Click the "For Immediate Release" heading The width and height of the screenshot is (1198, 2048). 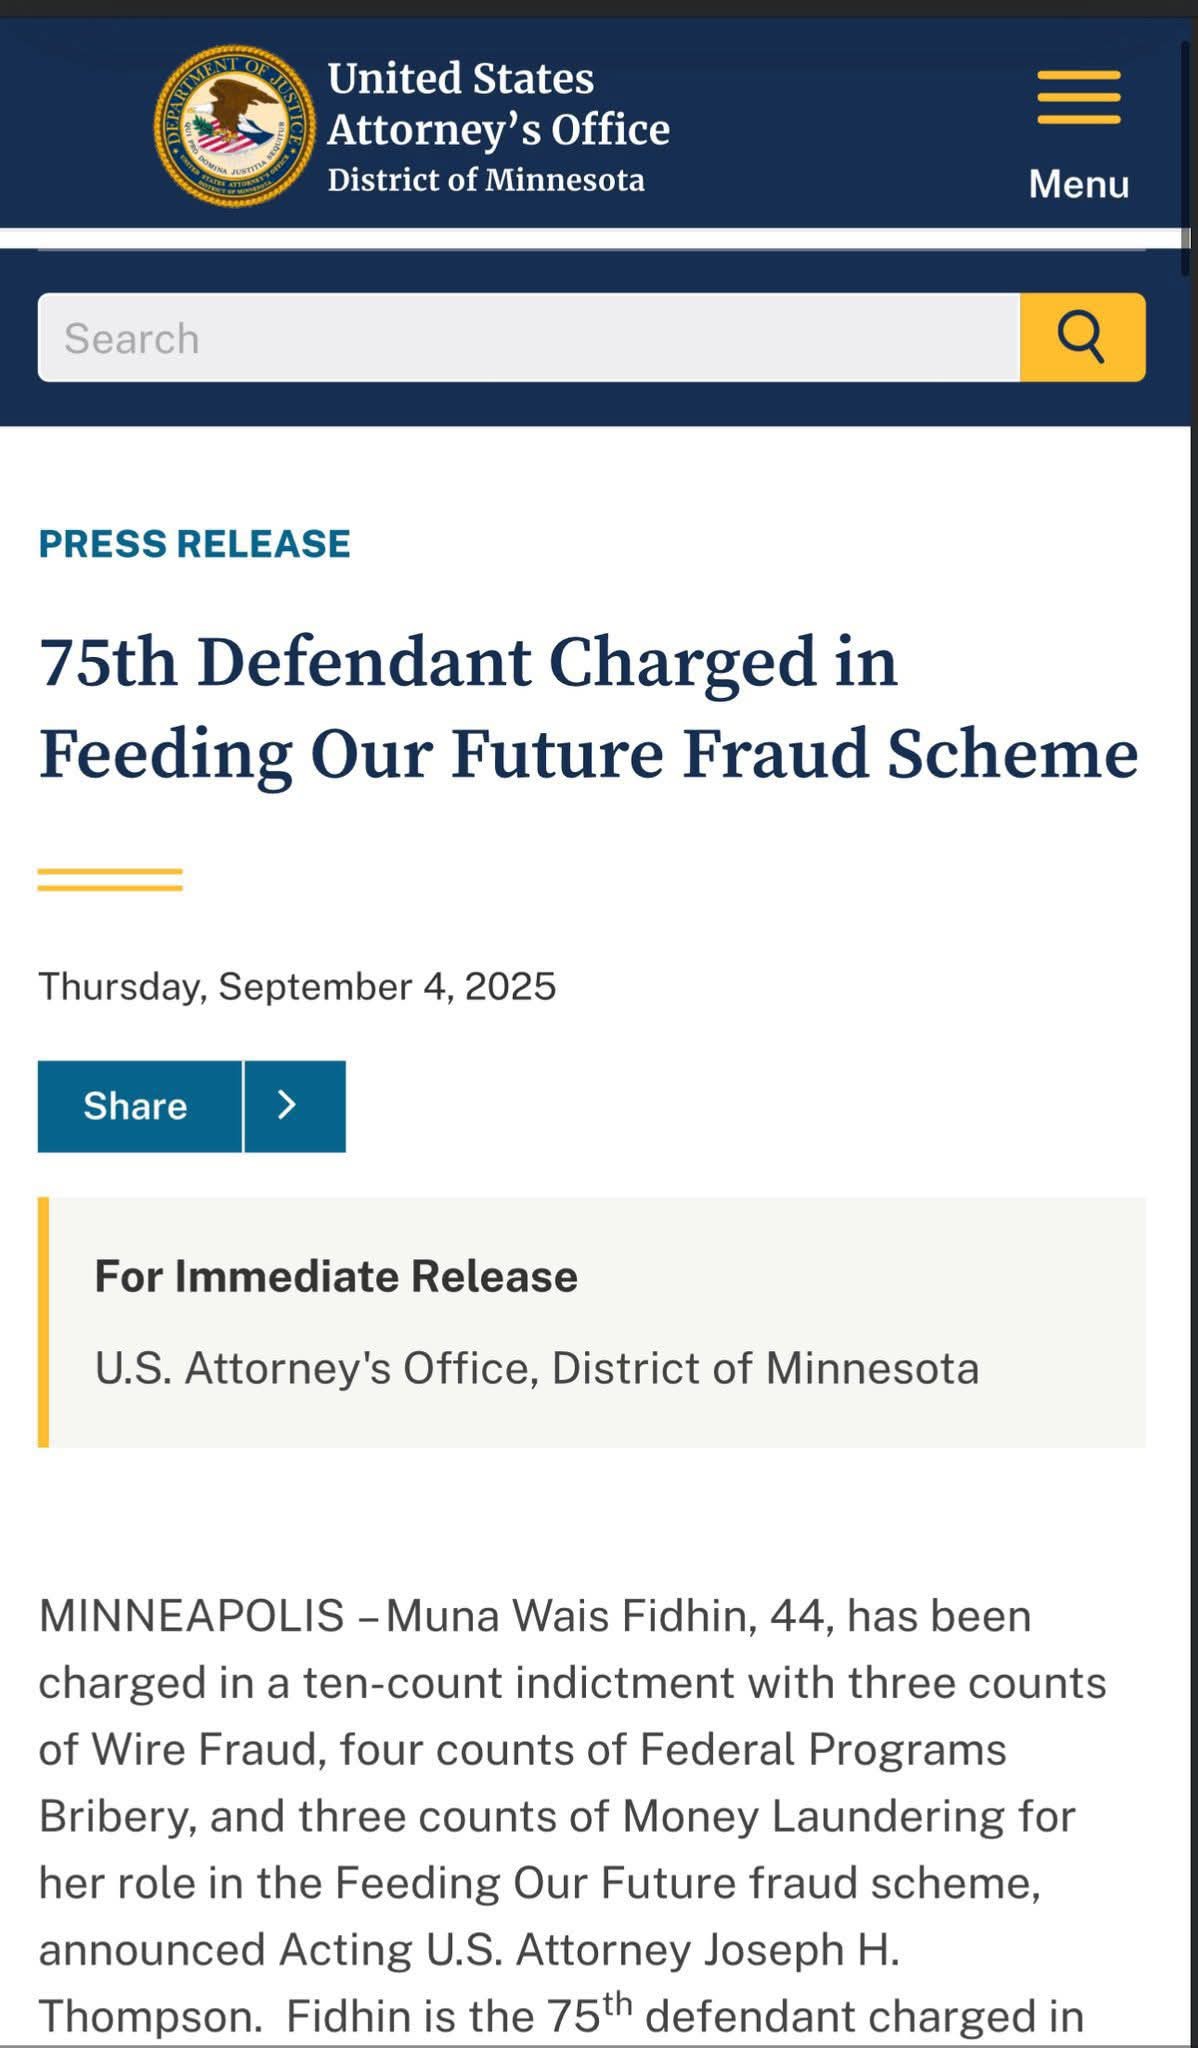(336, 1276)
